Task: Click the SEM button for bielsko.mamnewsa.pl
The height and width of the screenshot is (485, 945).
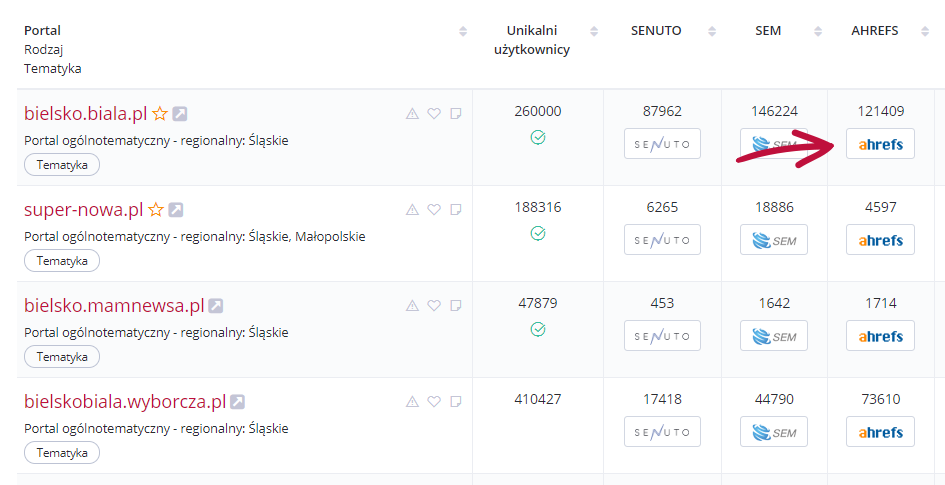Action: [774, 336]
